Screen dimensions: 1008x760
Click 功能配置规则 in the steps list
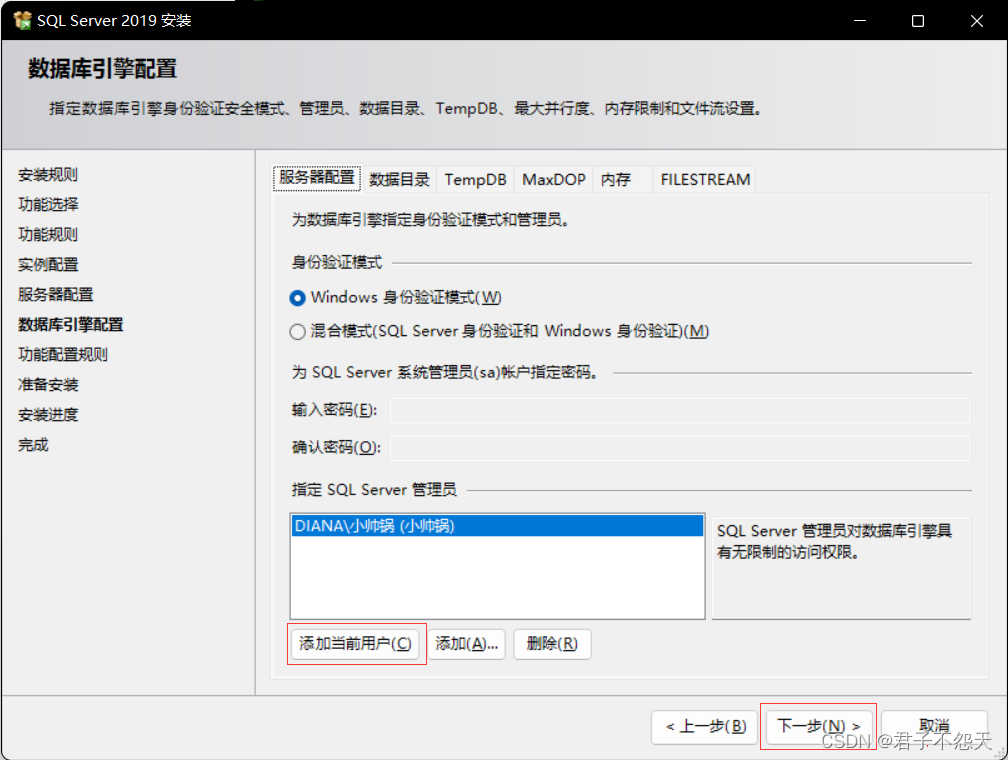pos(62,354)
